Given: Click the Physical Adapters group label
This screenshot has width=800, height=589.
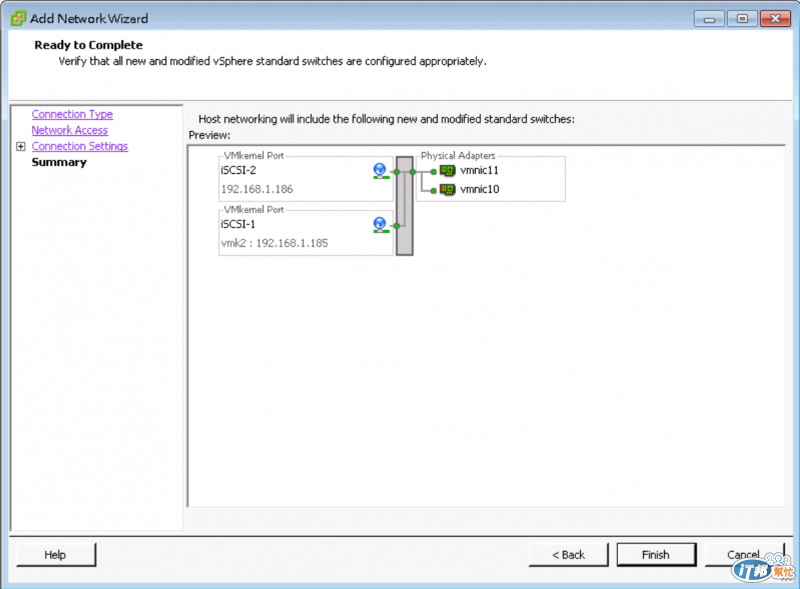Looking at the screenshot, I should [458, 156].
